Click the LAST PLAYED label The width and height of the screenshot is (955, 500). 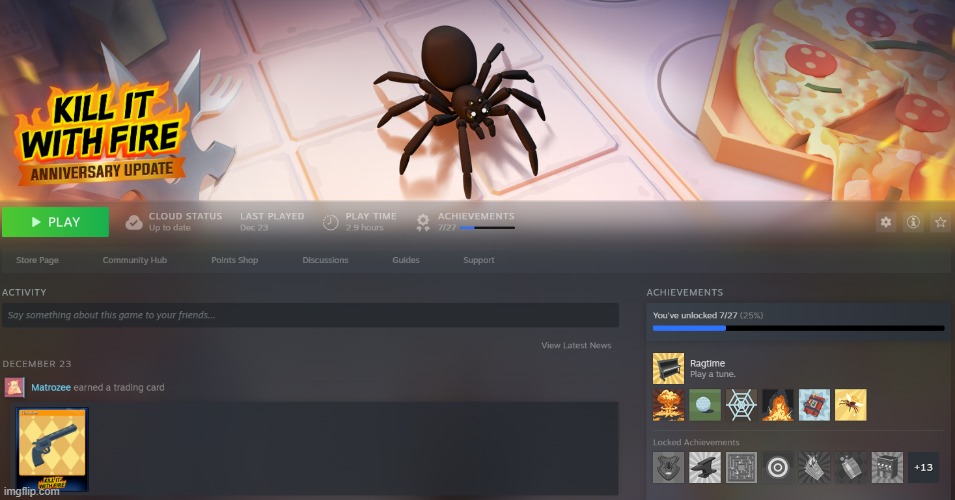[272, 216]
